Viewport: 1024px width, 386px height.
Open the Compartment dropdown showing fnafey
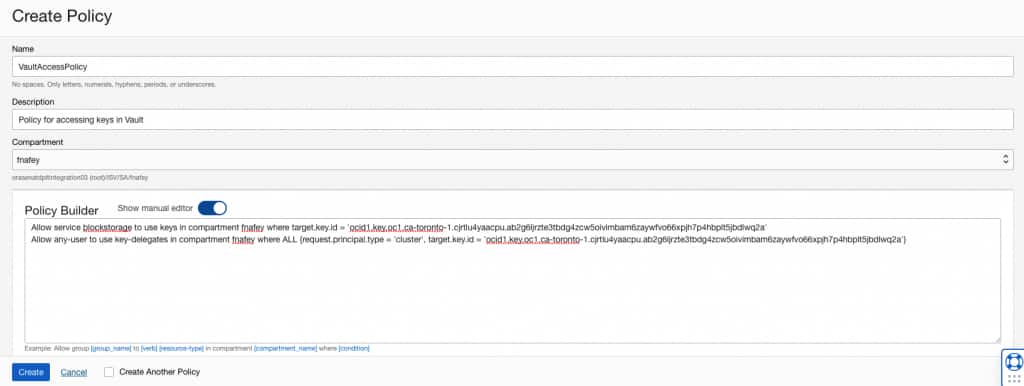point(512,159)
